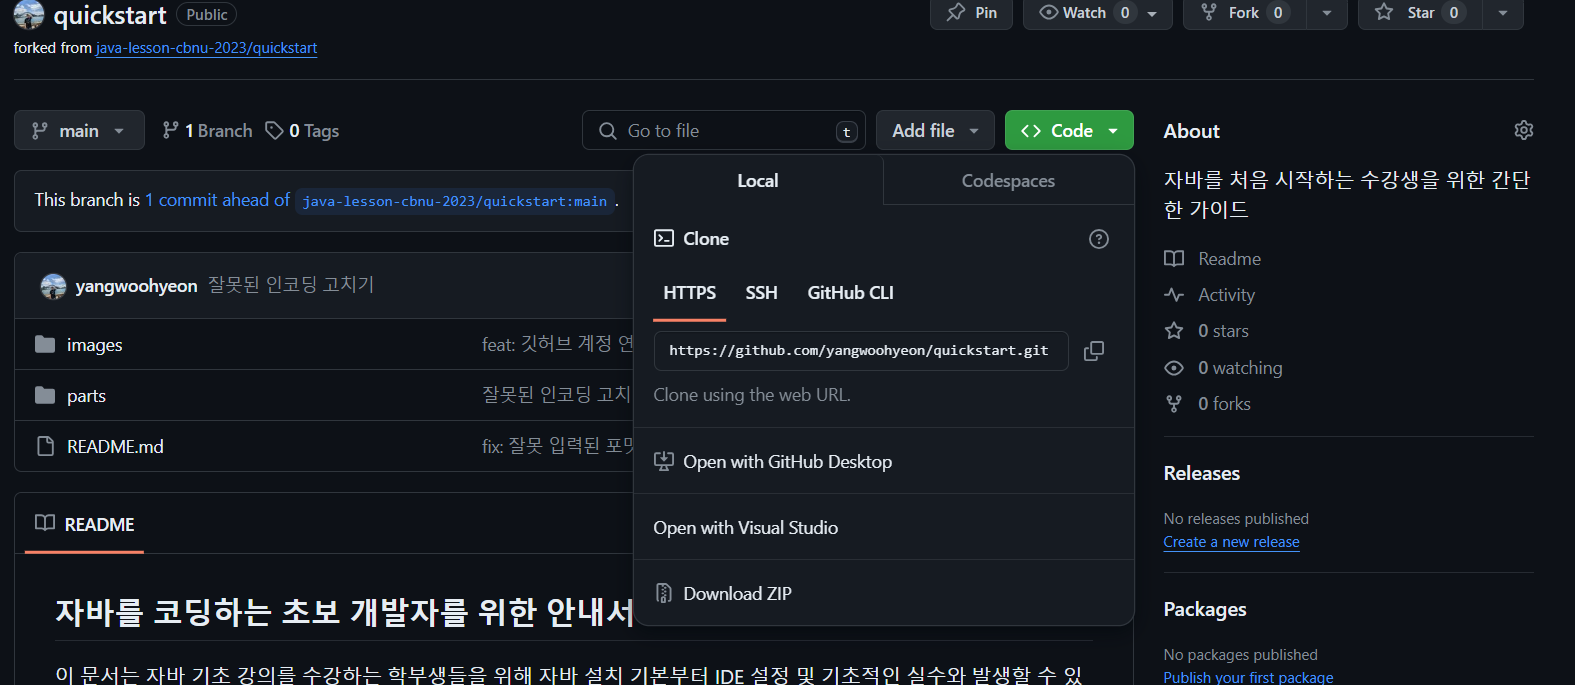Open the 0 Tags link

pyautogui.click(x=302, y=131)
